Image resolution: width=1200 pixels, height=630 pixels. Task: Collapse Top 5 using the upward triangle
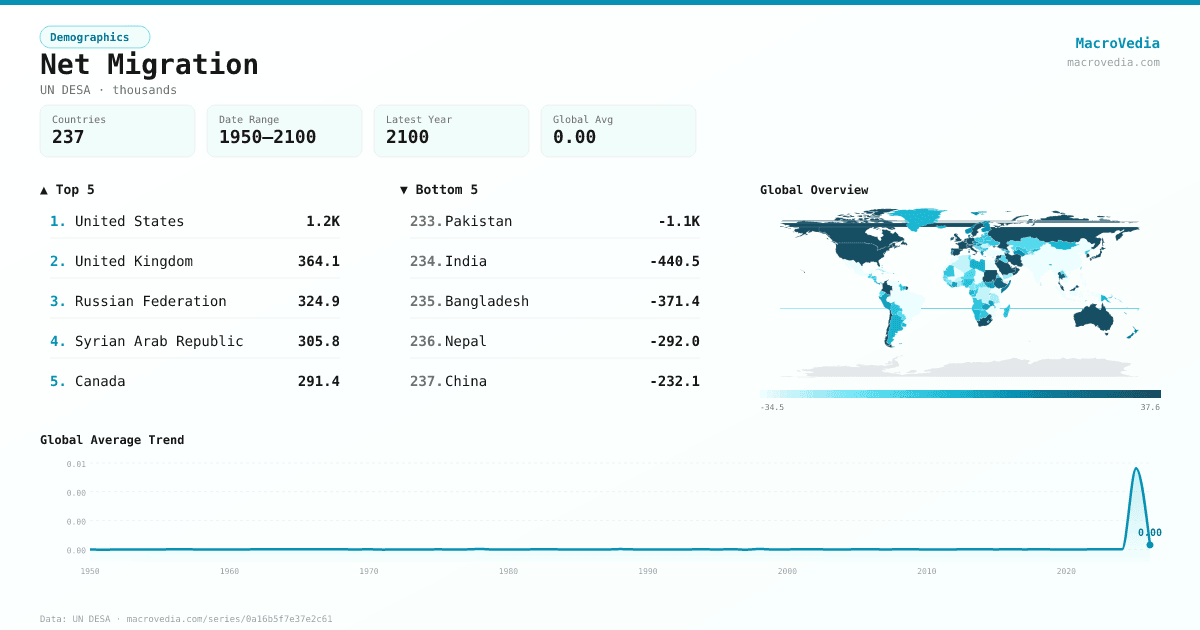tap(42, 189)
